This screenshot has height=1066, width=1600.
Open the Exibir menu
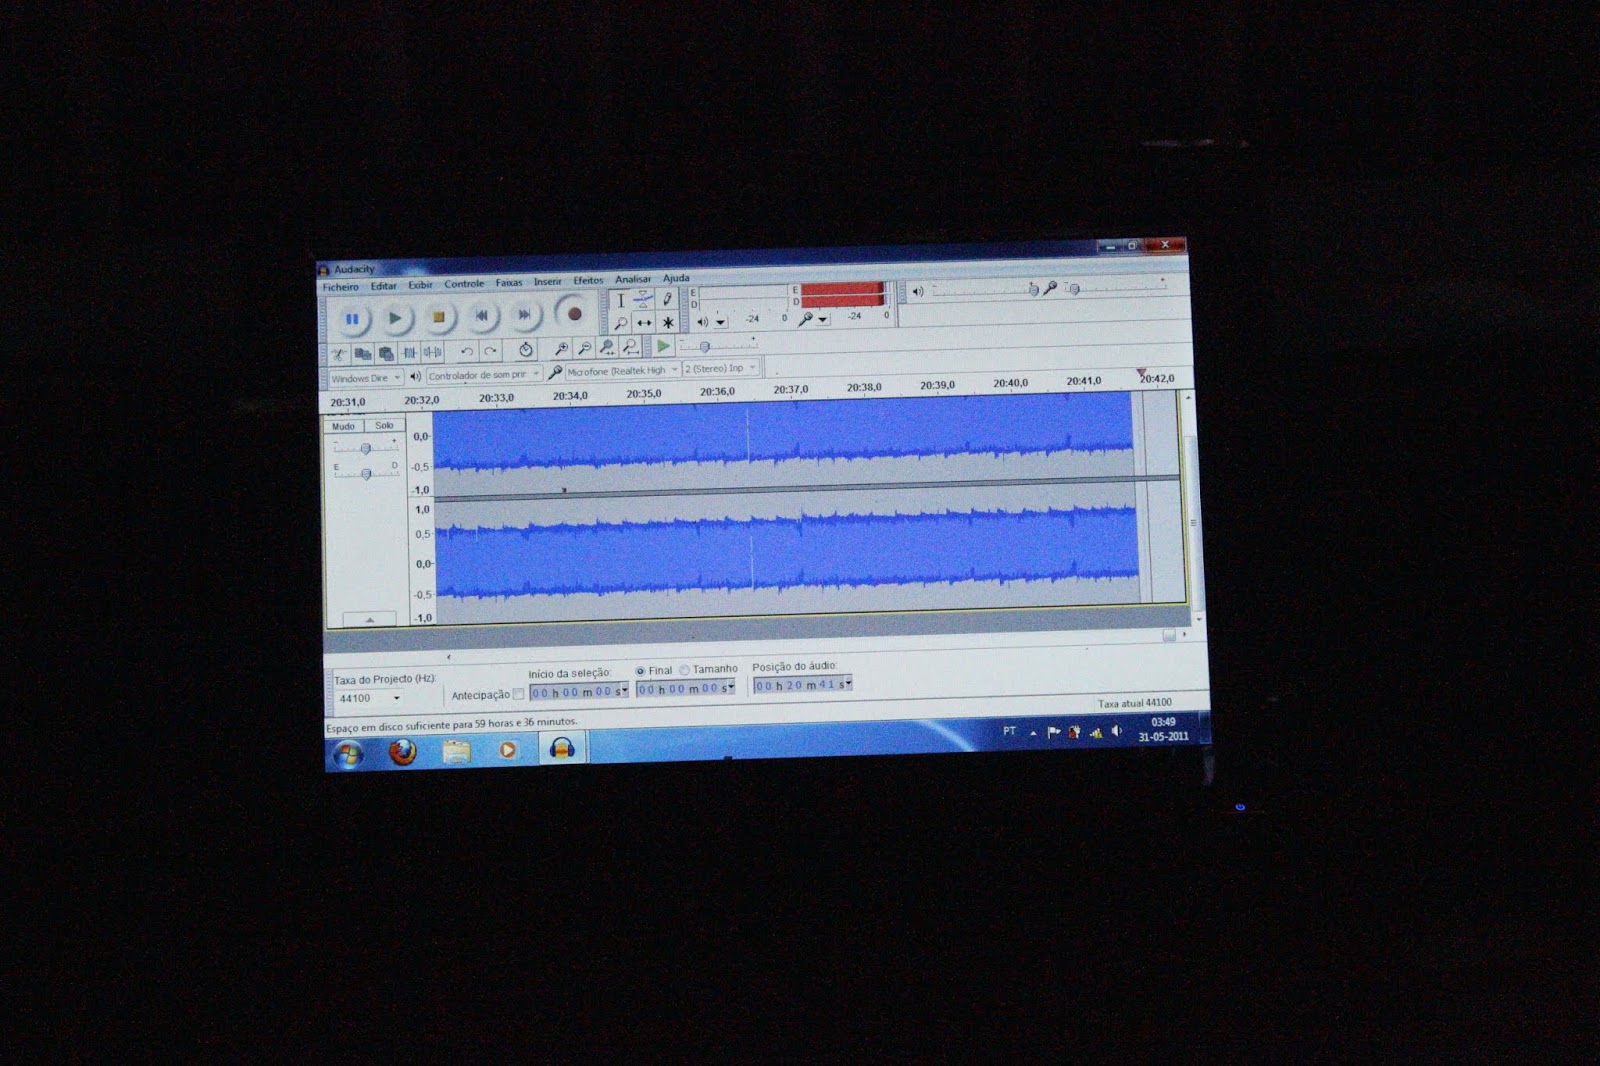(x=420, y=285)
